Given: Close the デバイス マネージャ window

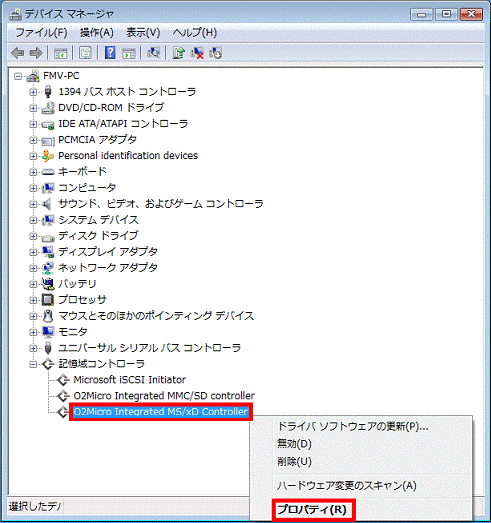Looking at the screenshot, I should click(x=471, y=14).
